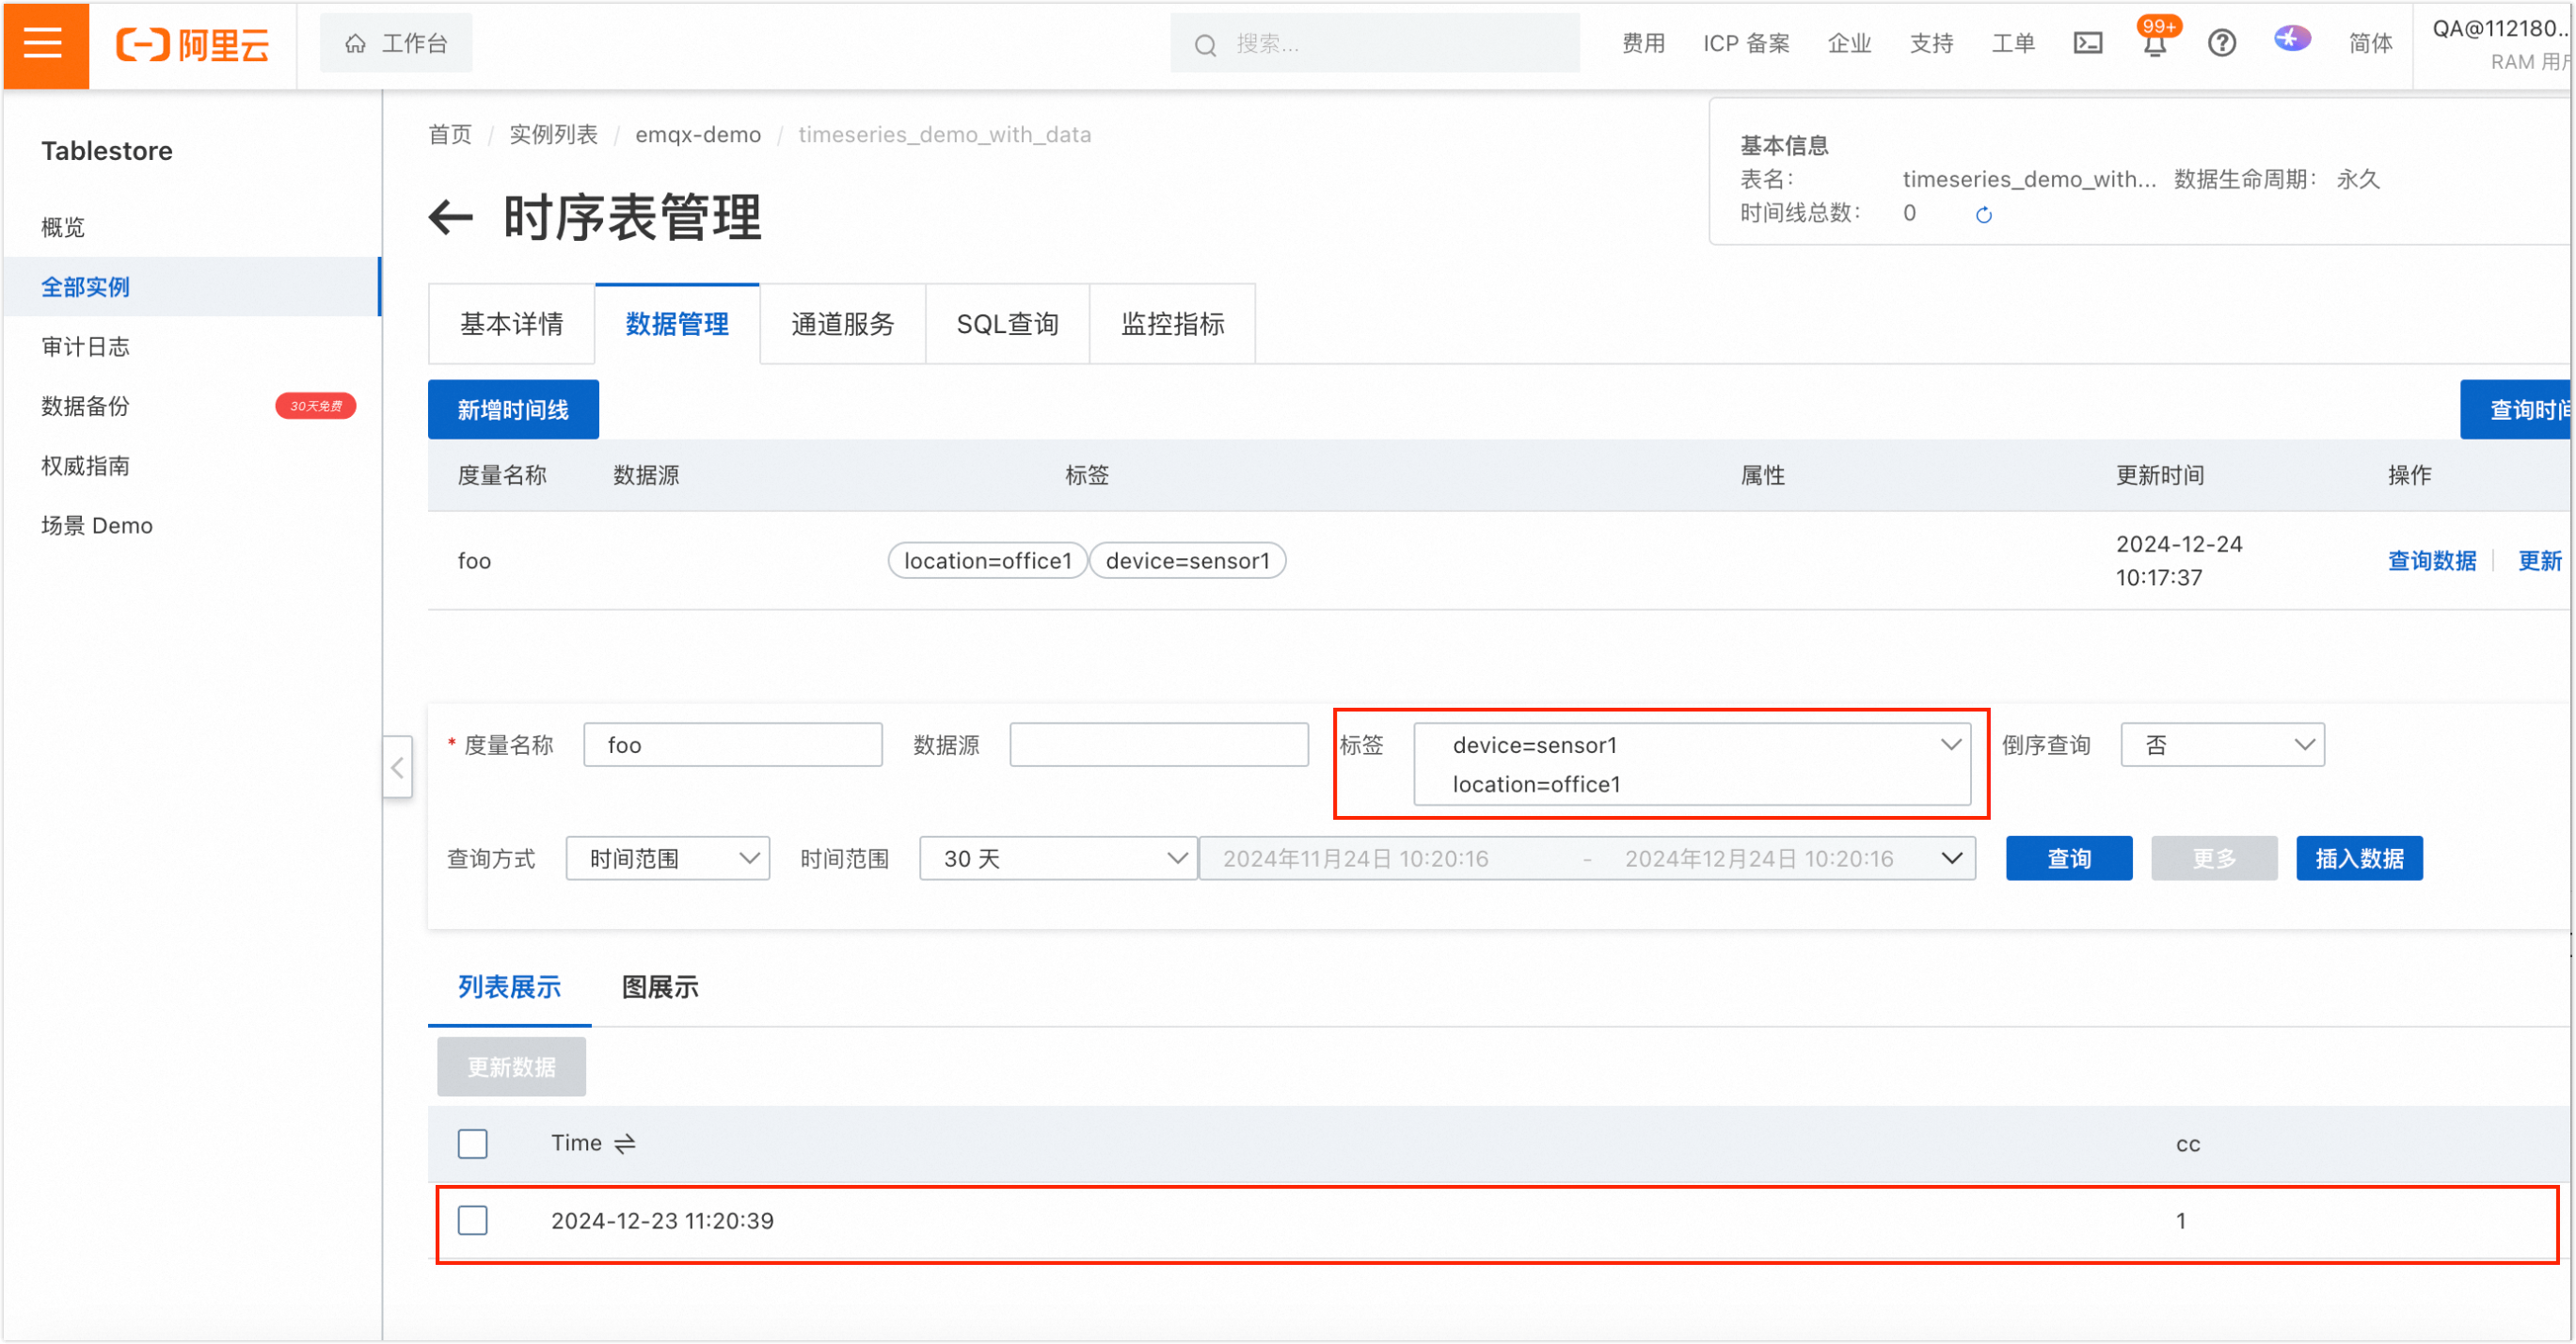
Task: Expand the 标签 tags dropdown
Action: (x=1949, y=745)
